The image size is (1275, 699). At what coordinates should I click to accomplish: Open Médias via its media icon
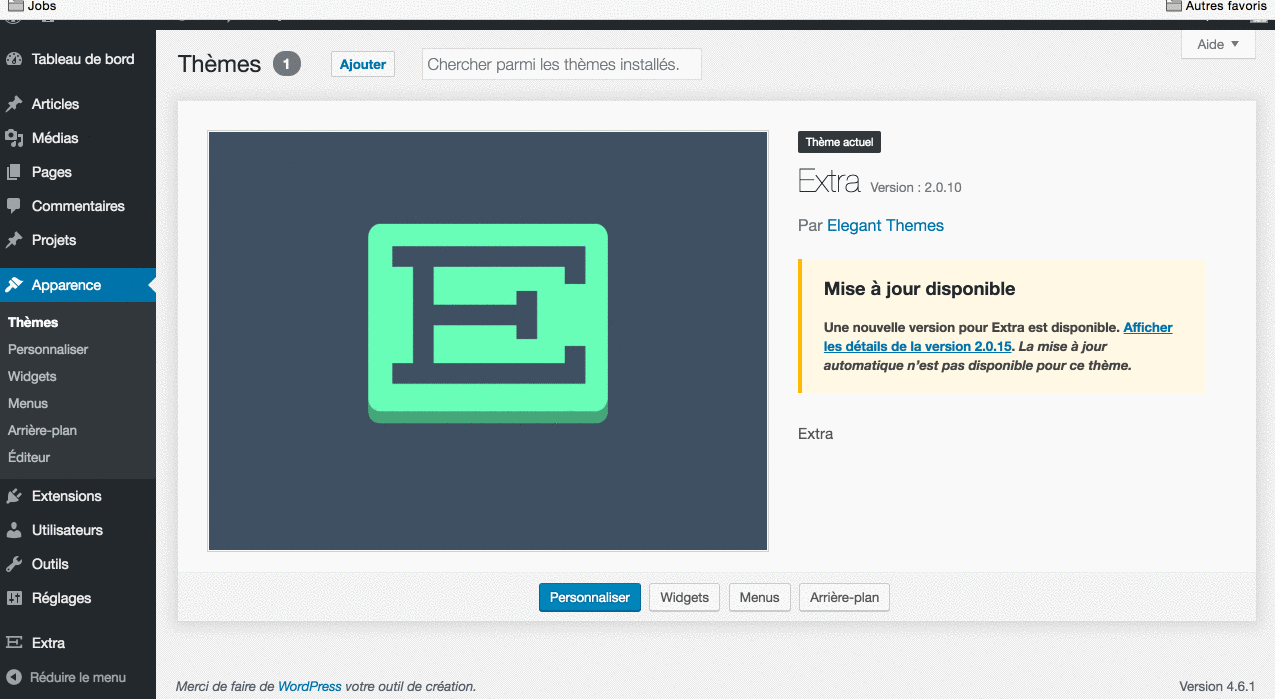pos(14,138)
